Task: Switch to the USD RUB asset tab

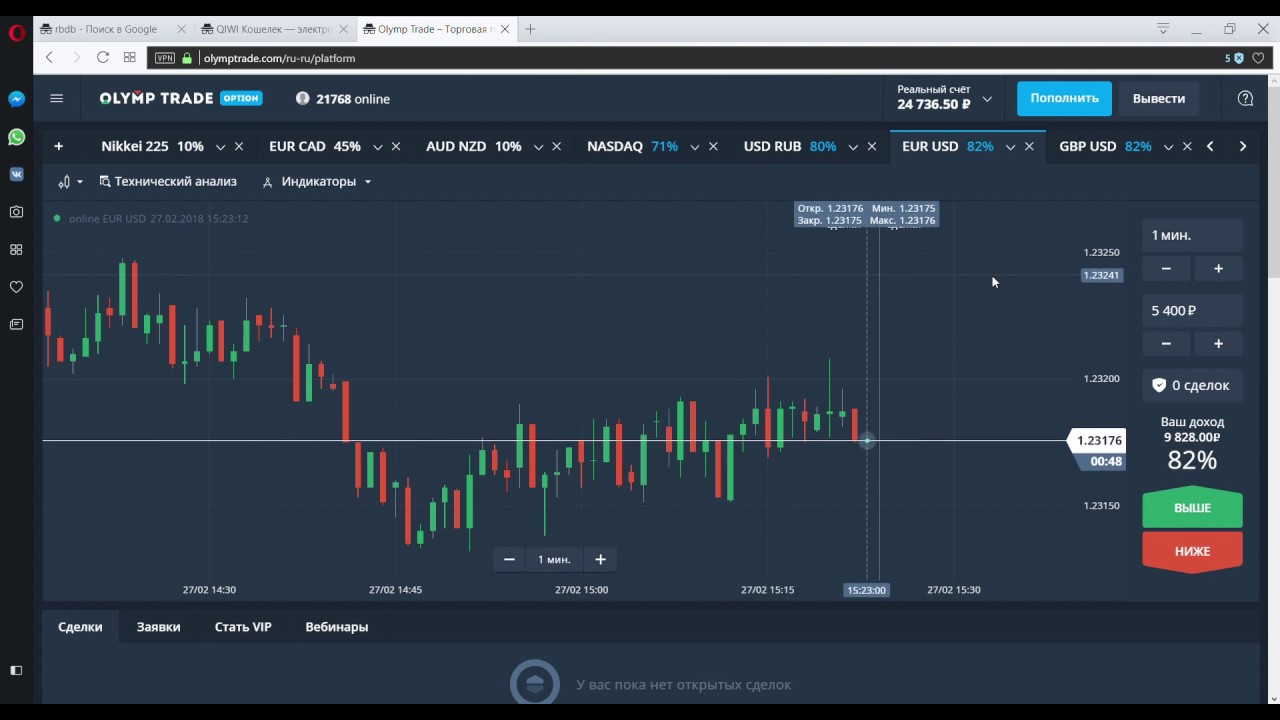Action: [x=772, y=146]
